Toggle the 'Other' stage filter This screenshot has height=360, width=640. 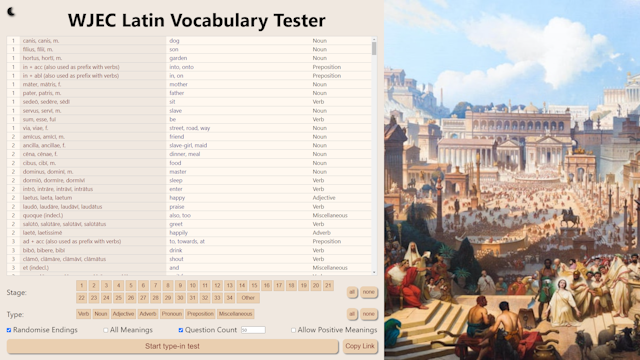click(248, 298)
